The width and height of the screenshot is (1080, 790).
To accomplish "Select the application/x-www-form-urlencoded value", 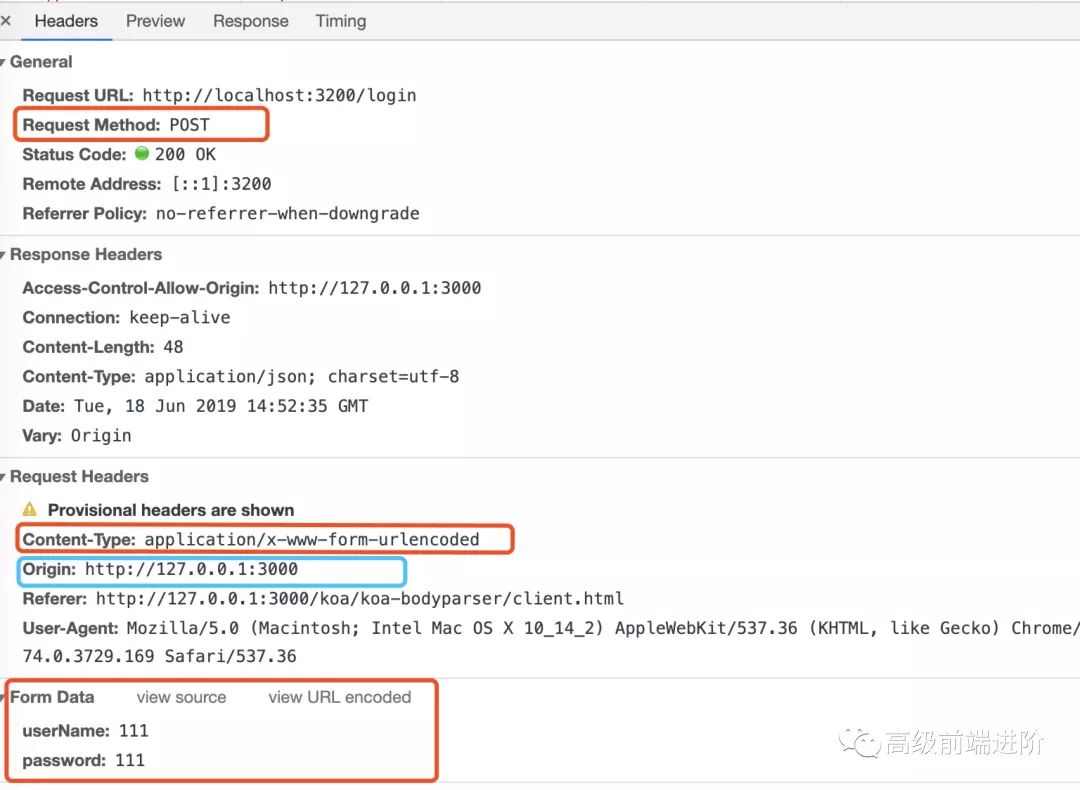I will coord(312,539).
